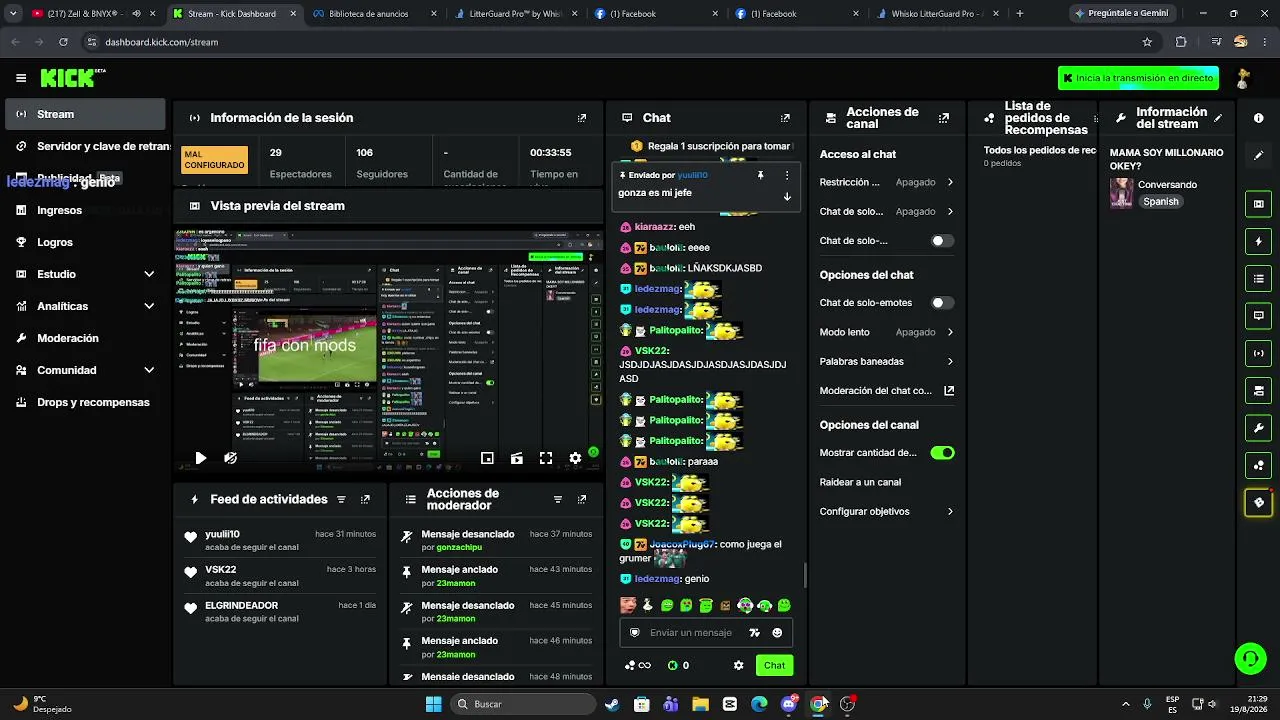Type in the Enviar un mensaje field
Viewport: 1280px width, 720px height.
691,633
